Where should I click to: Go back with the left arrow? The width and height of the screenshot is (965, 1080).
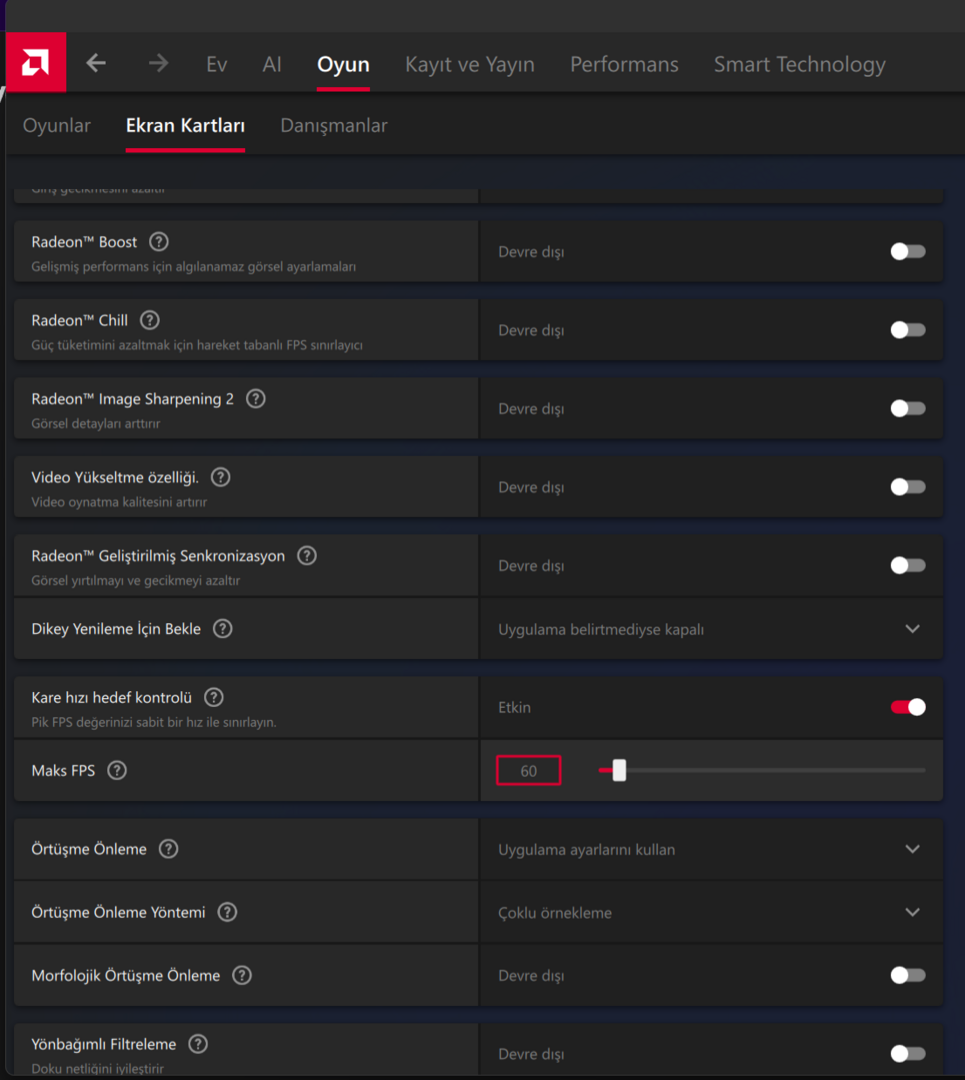(96, 63)
